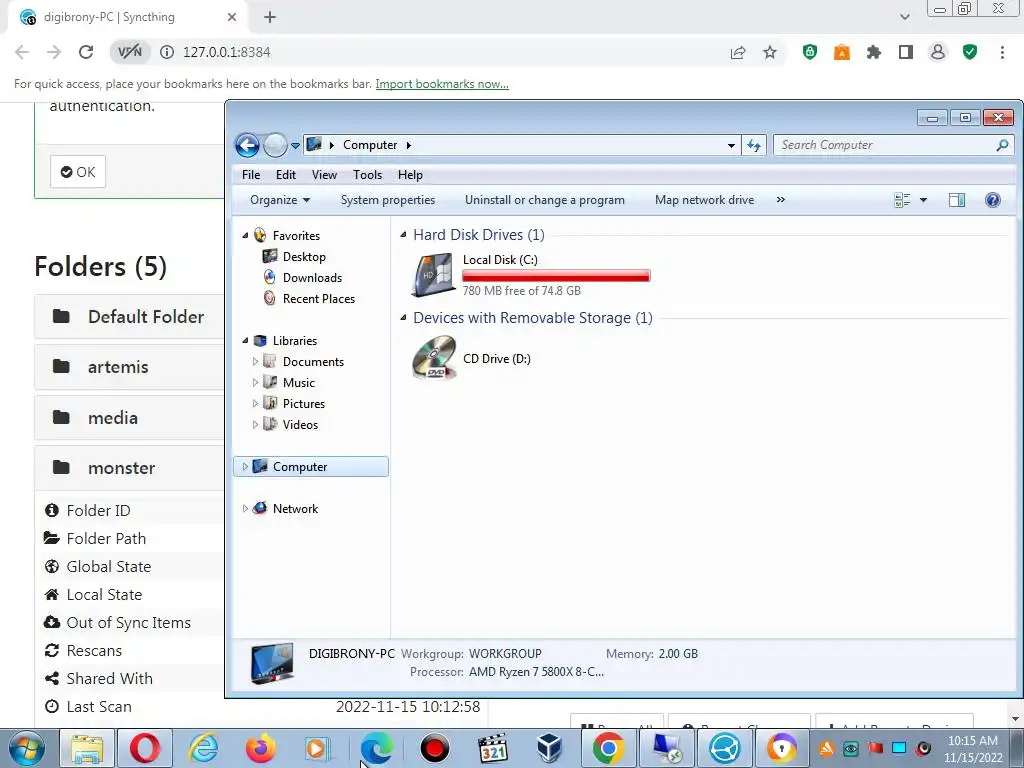Click System properties
Viewport: 1024px width, 768px height.
[x=388, y=200]
